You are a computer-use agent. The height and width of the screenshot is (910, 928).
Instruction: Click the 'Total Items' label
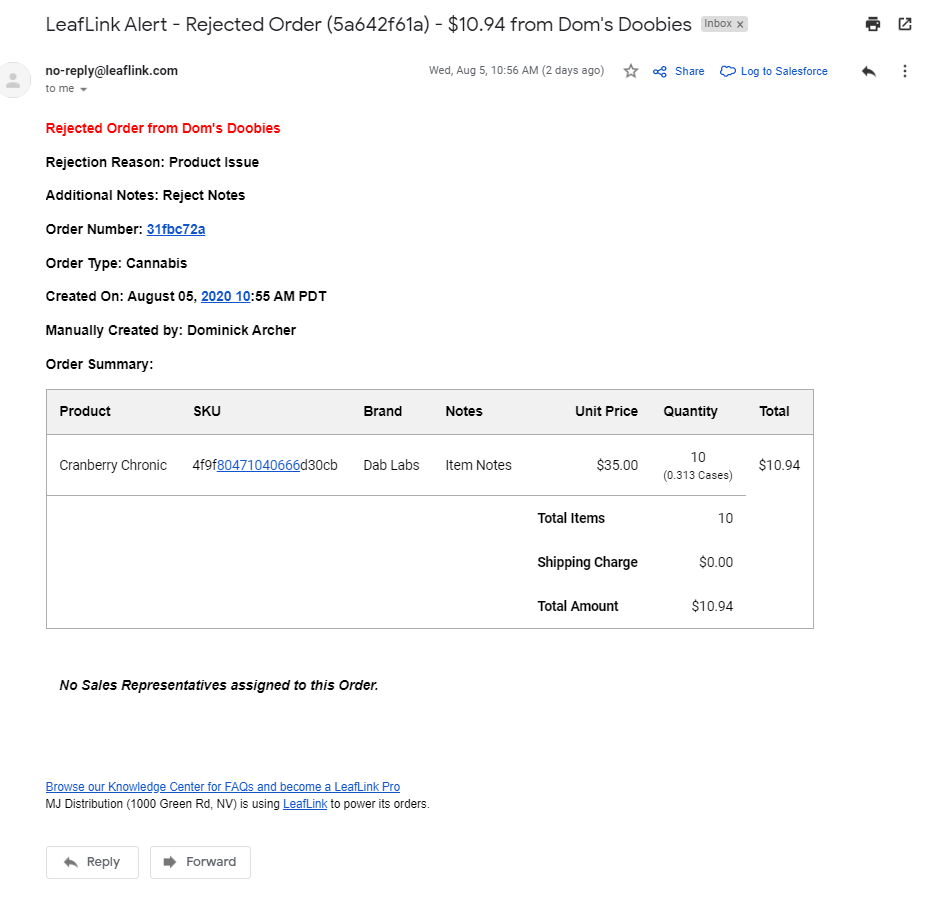tap(571, 518)
